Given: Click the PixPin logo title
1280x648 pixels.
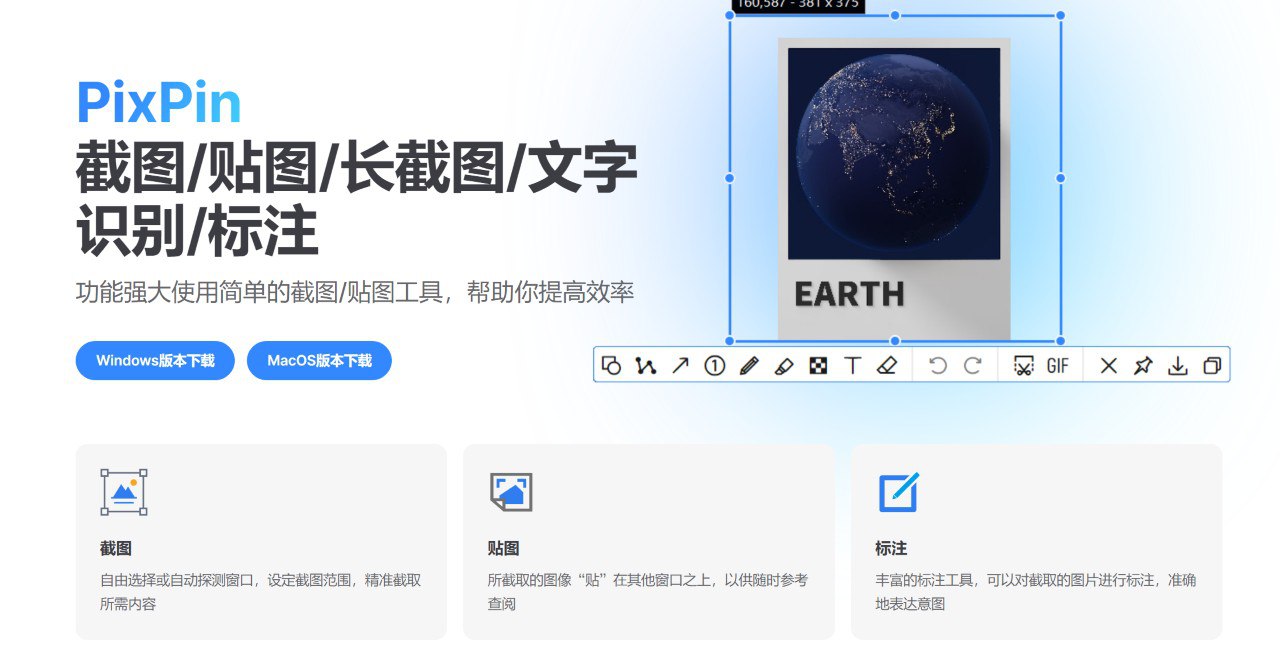Looking at the screenshot, I should click(159, 101).
